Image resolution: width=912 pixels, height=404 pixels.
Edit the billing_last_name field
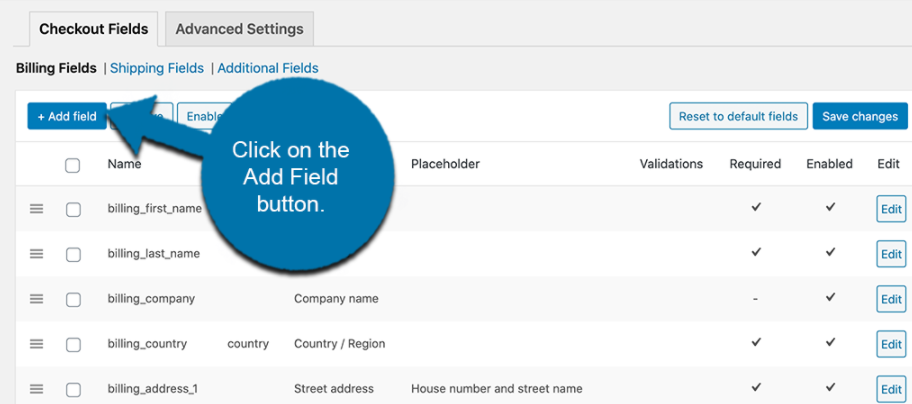point(890,254)
